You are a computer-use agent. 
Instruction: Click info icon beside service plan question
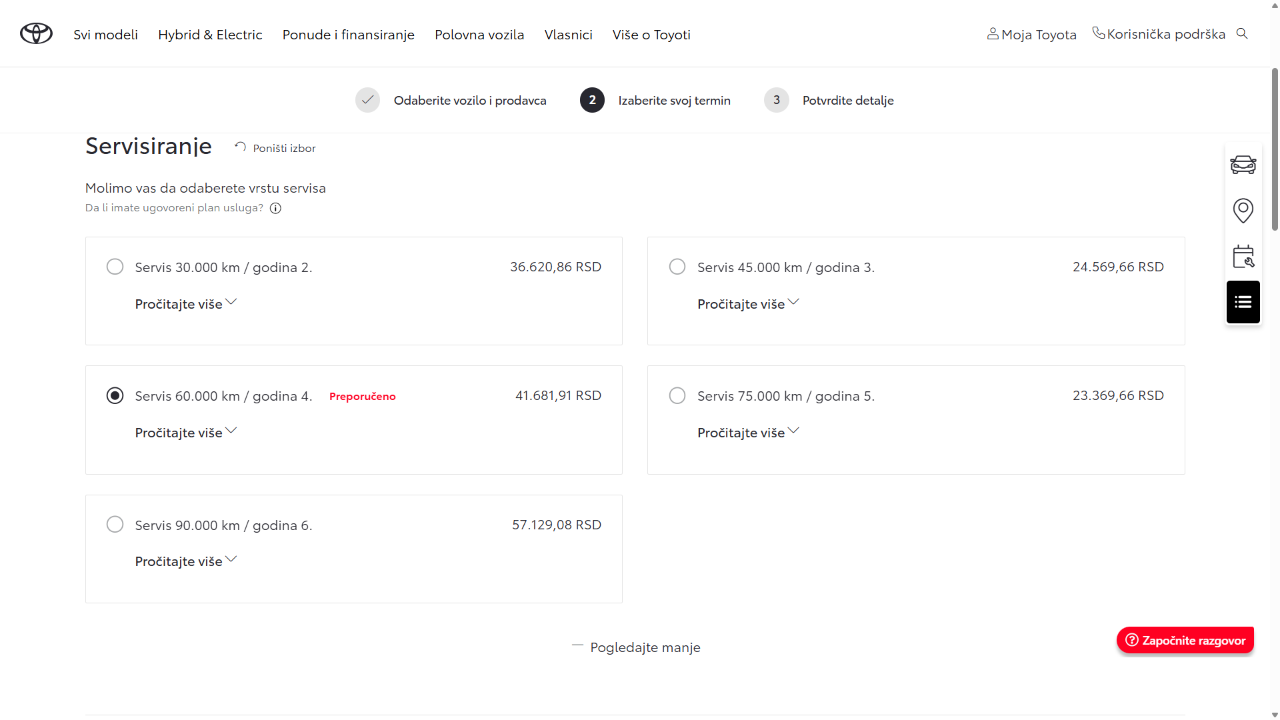click(x=276, y=209)
